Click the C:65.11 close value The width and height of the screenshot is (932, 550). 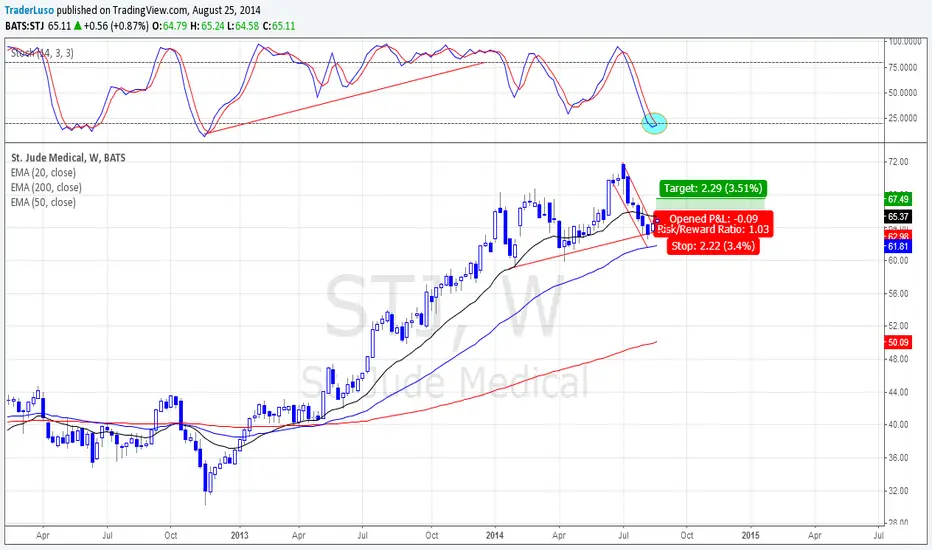[279, 26]
